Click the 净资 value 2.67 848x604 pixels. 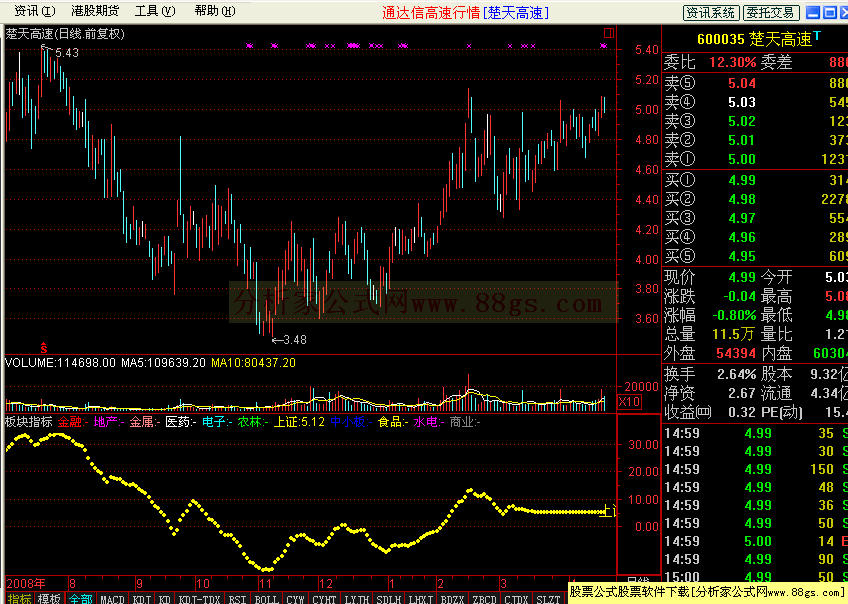(741, 393)
